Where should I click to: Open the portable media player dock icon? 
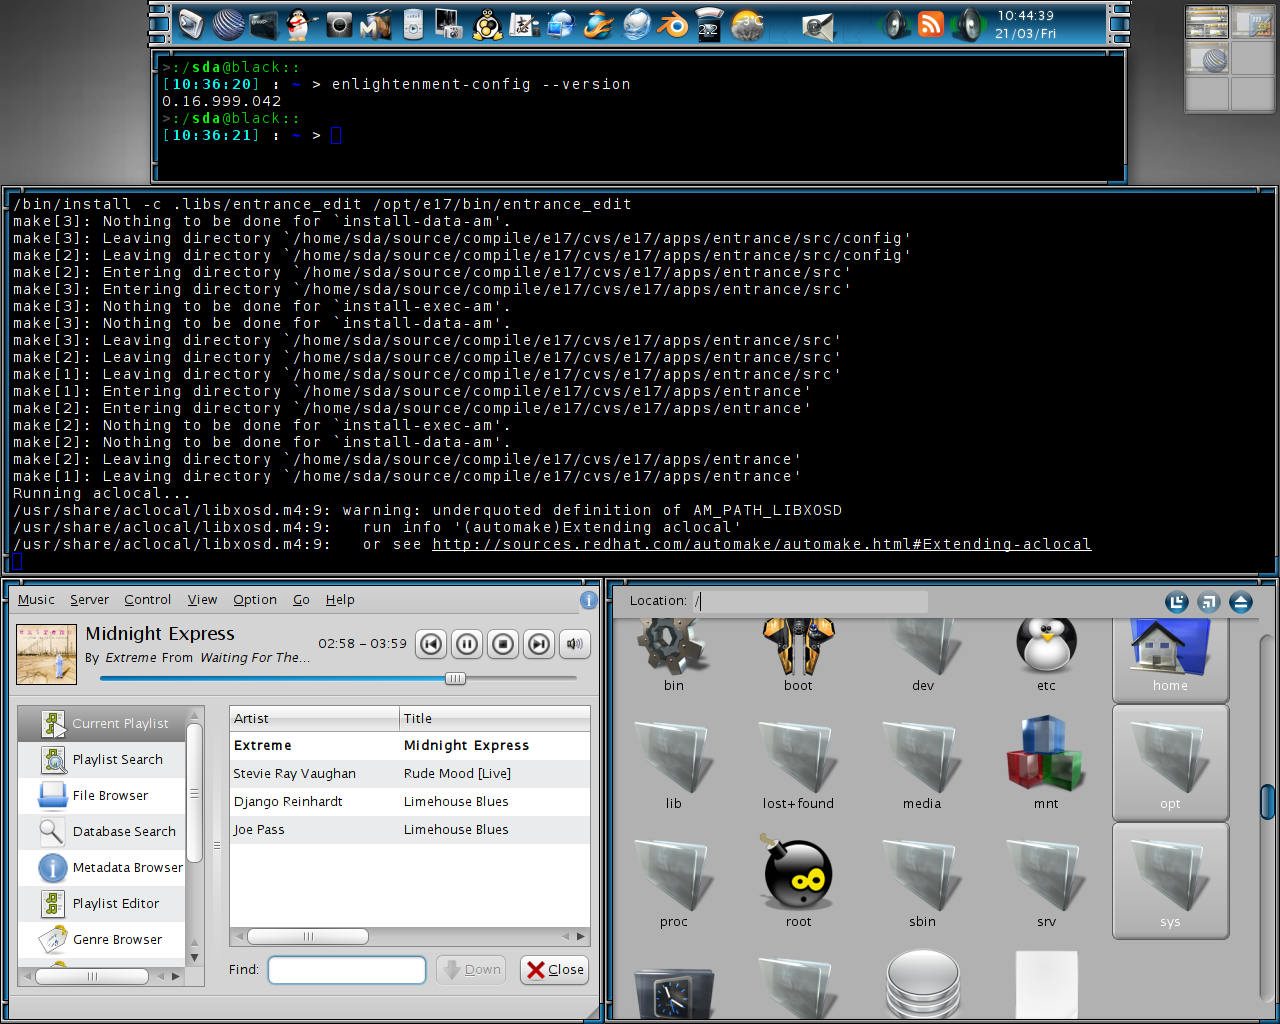pos(413,25)
